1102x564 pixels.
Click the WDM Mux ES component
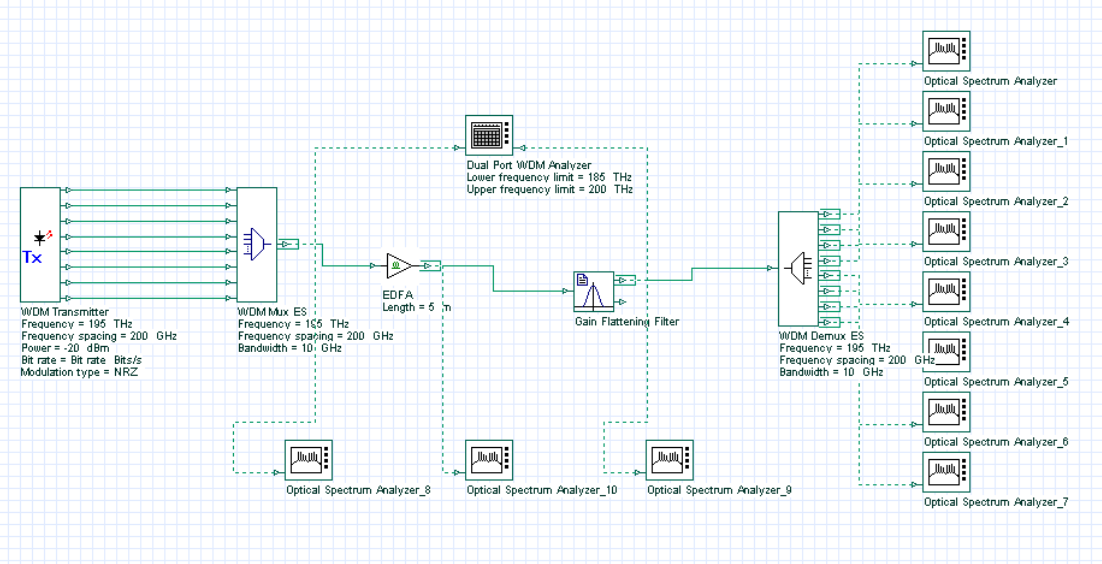257,244
